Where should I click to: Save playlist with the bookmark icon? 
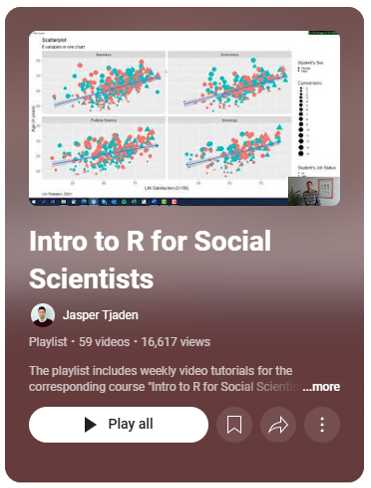click(x=234, y=425)
